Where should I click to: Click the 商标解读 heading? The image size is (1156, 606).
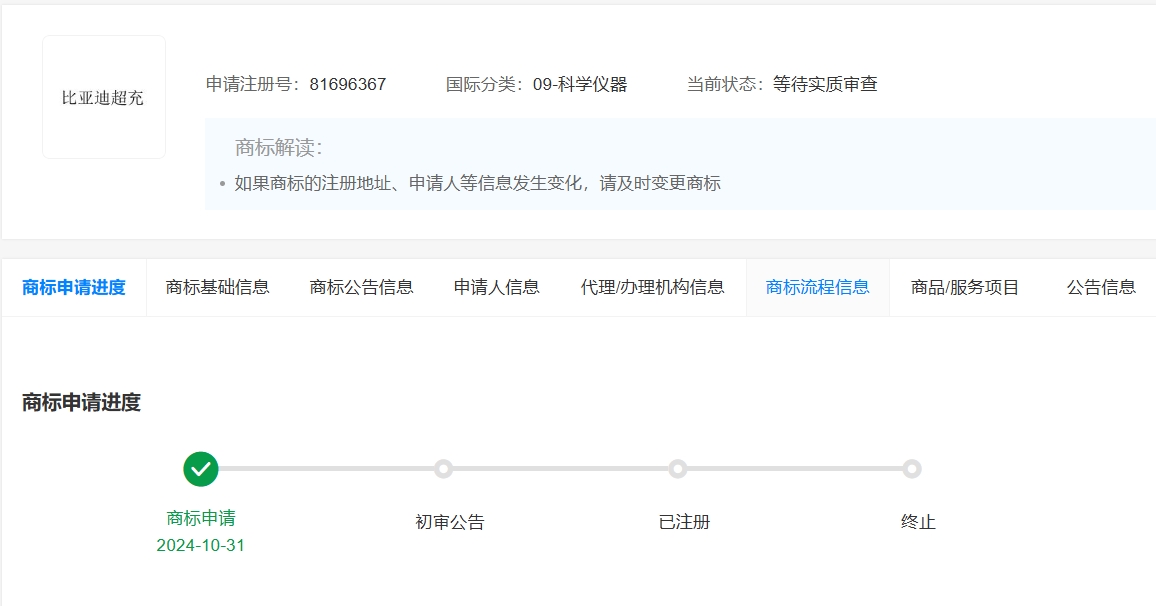coord(279,147)
